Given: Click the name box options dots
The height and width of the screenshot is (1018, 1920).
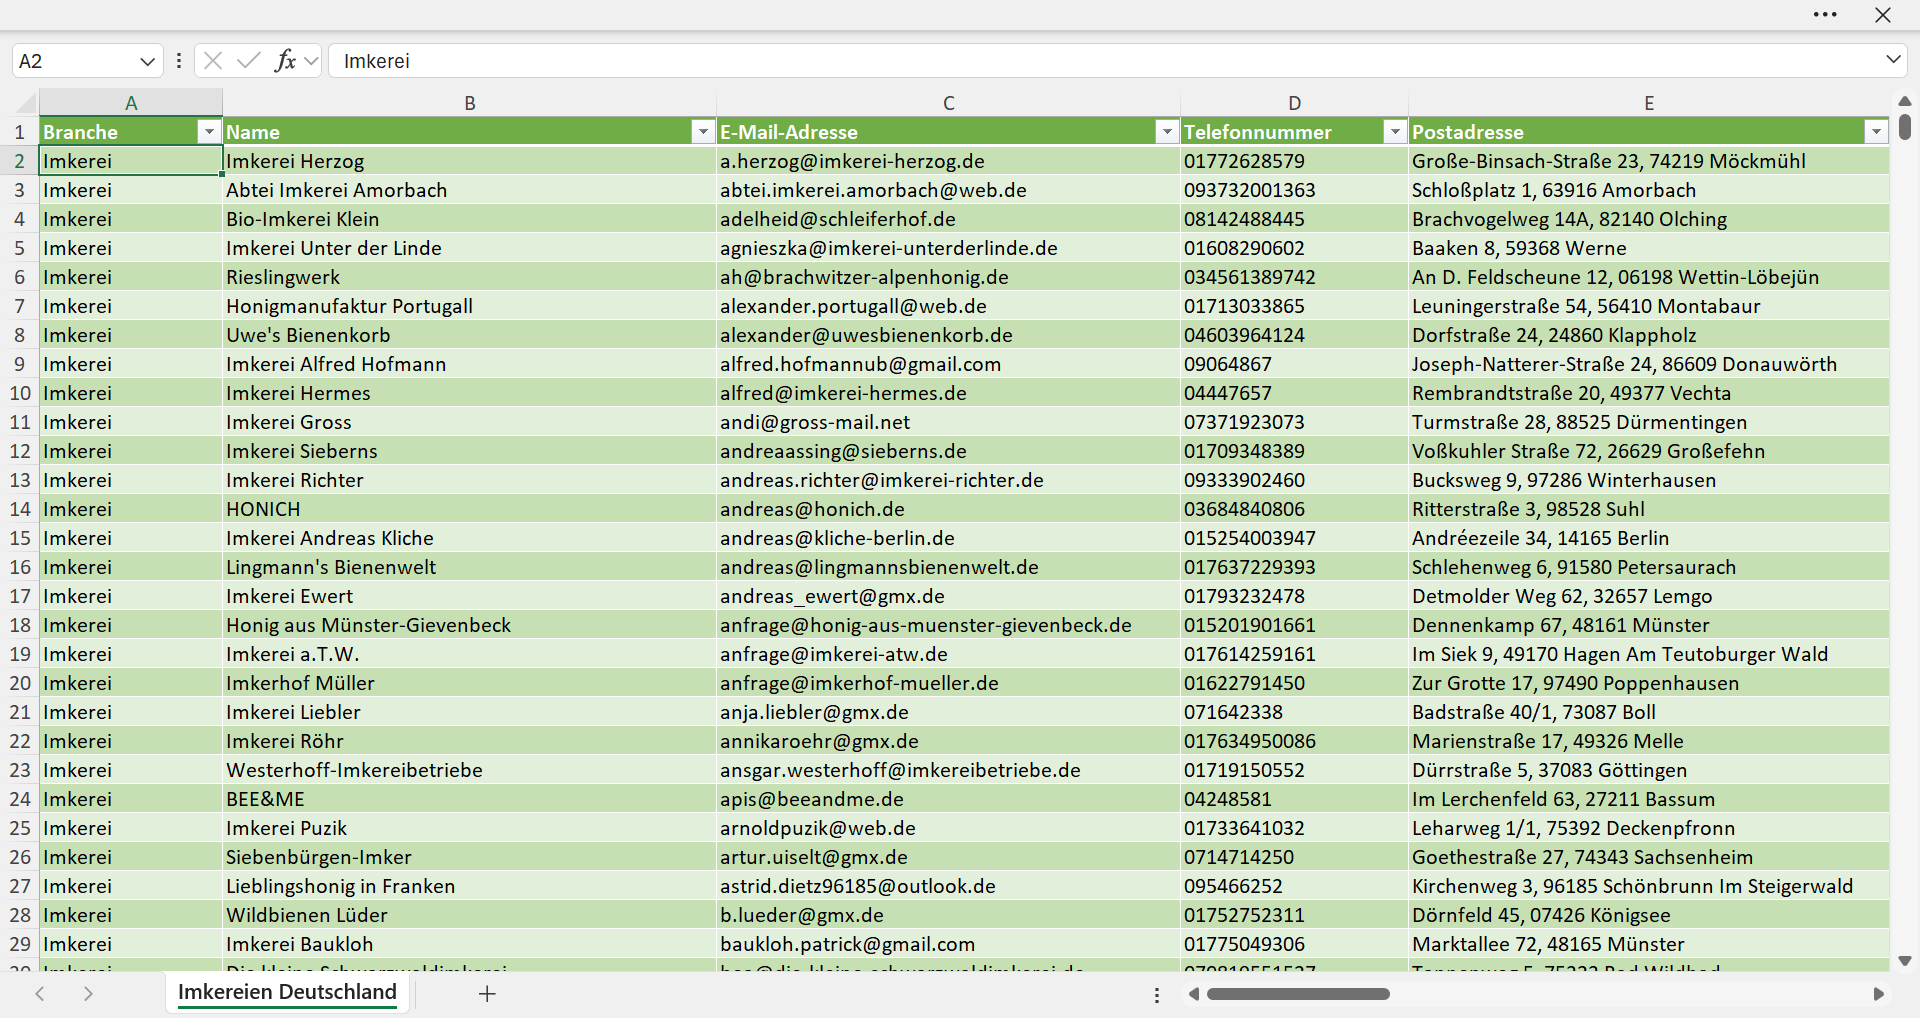Looking at the screenshot, I should click(179, 61).
